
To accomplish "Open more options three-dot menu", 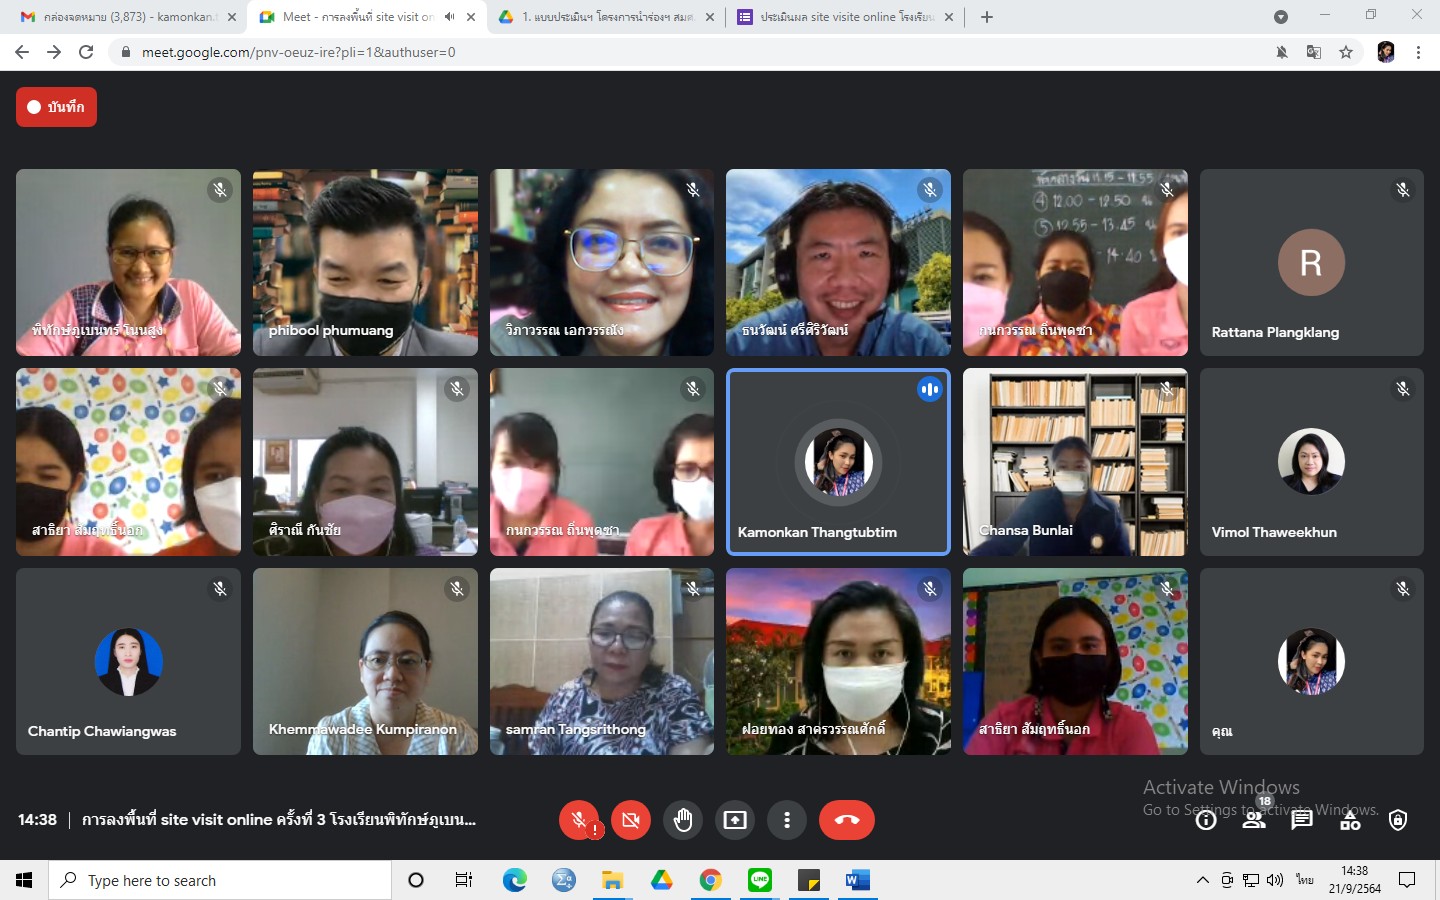I will click(787, 820).
